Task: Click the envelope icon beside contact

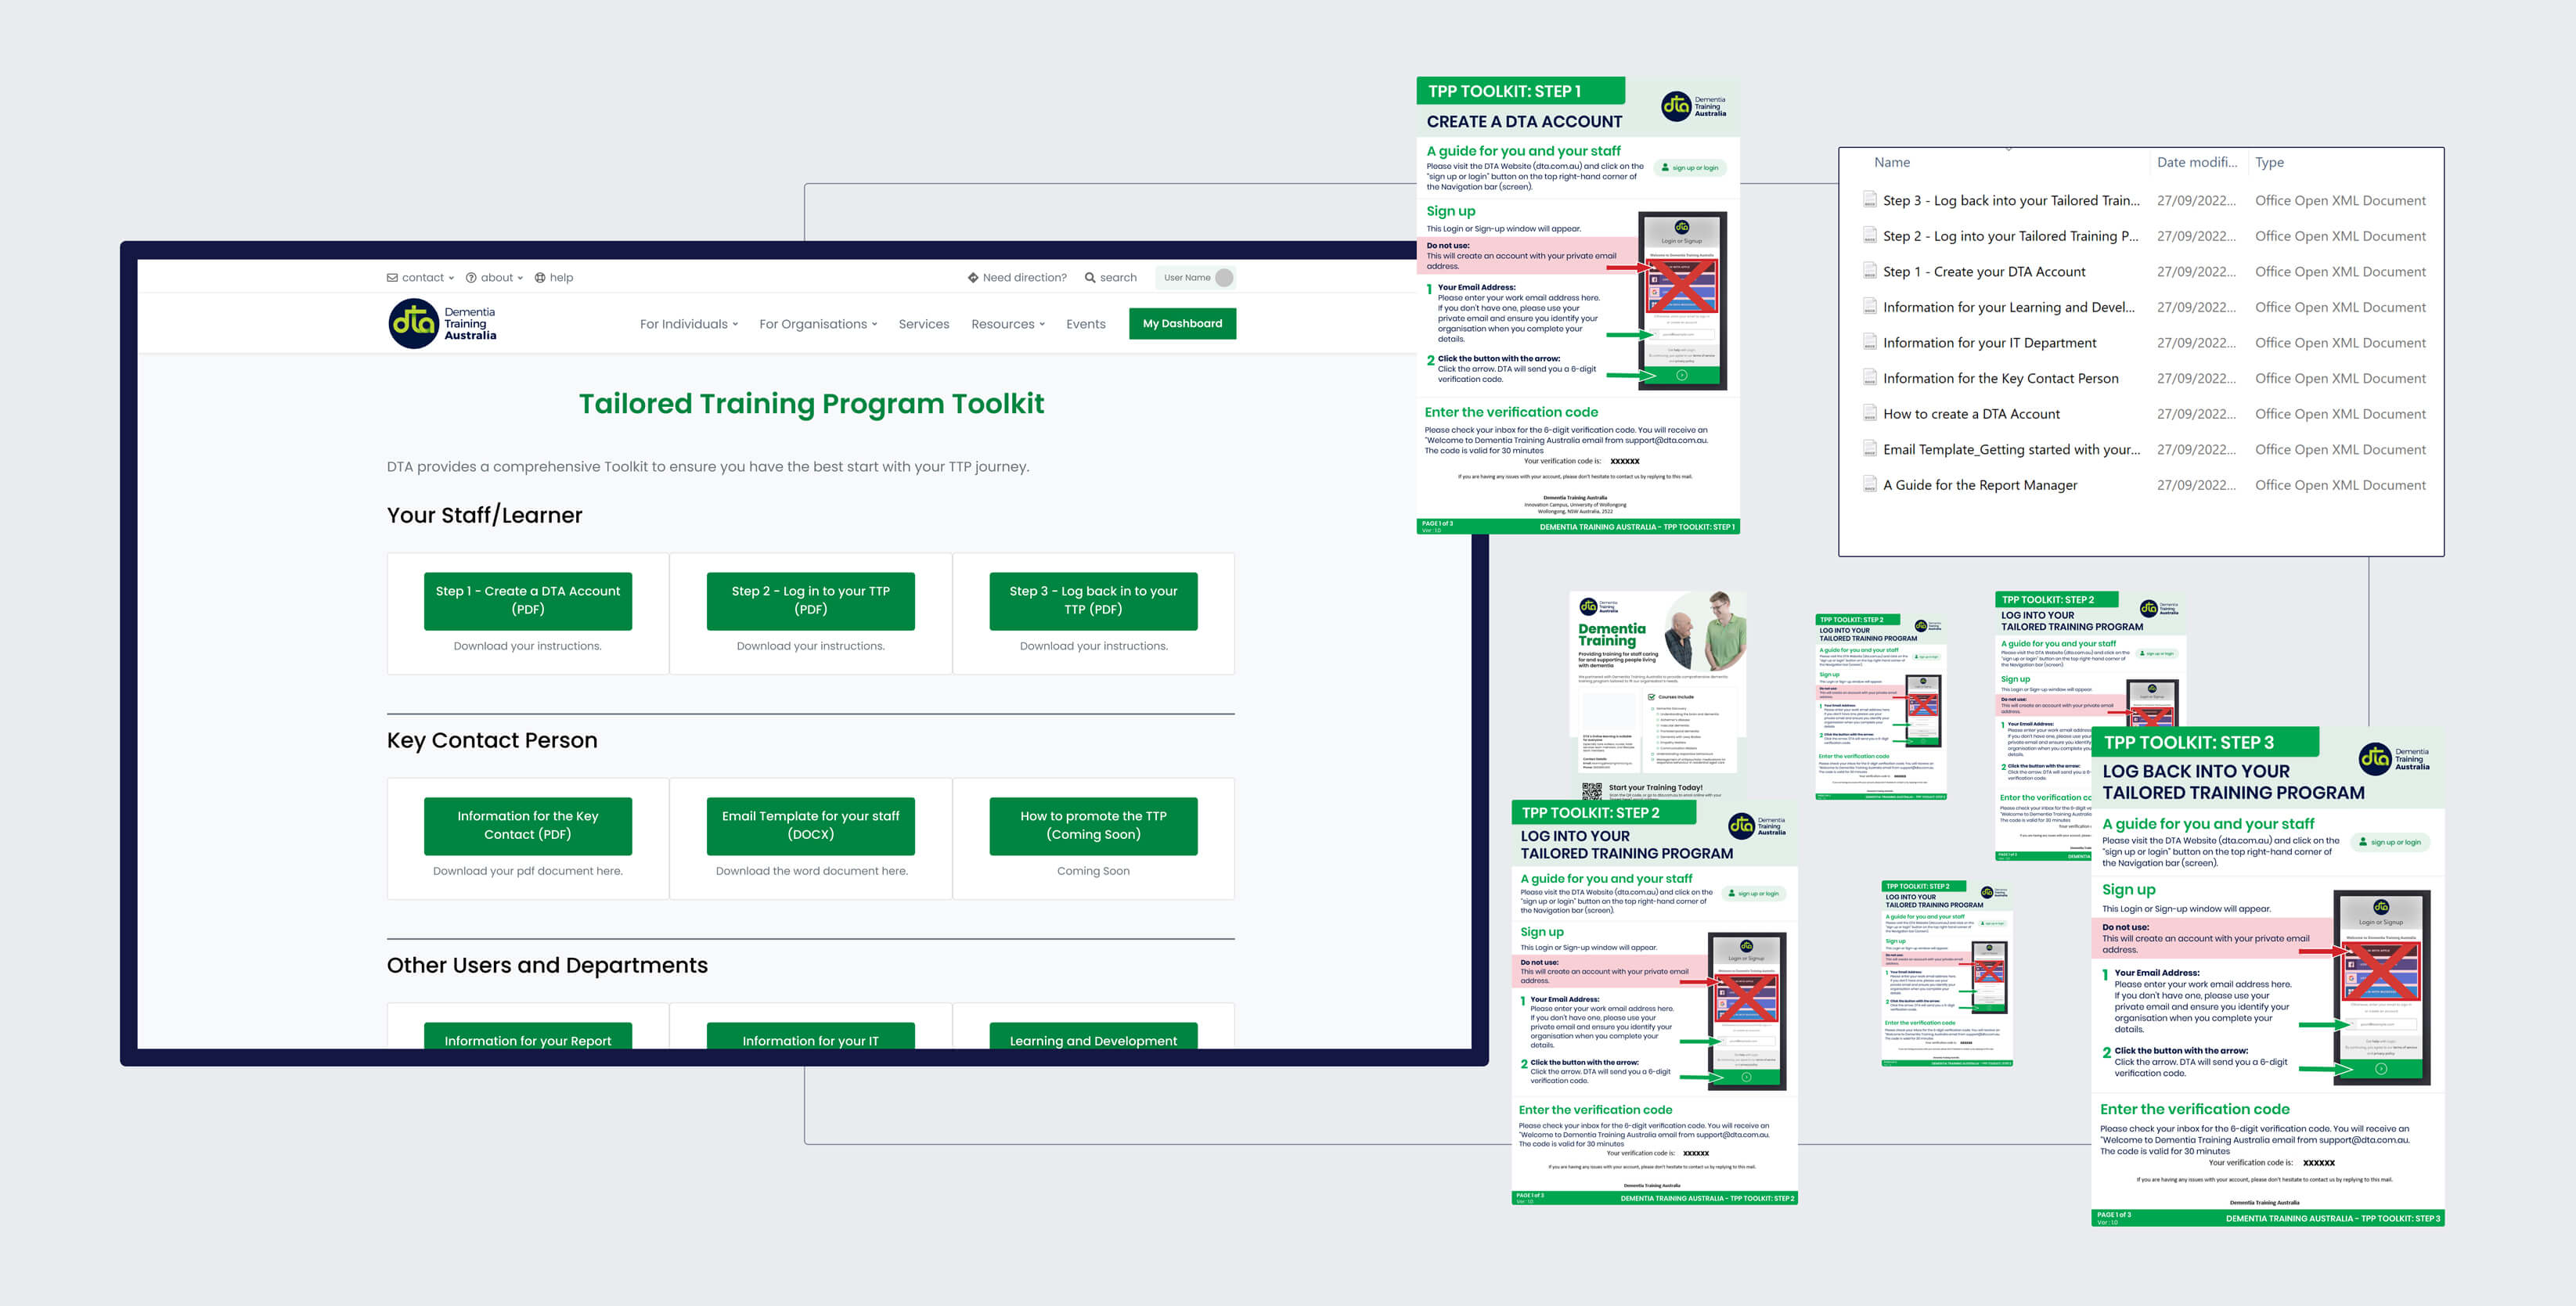Action: pos(392,278)
